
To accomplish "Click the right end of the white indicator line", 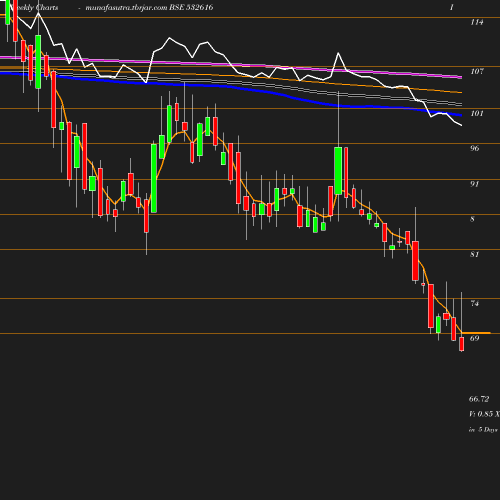I will coord(461,125).
